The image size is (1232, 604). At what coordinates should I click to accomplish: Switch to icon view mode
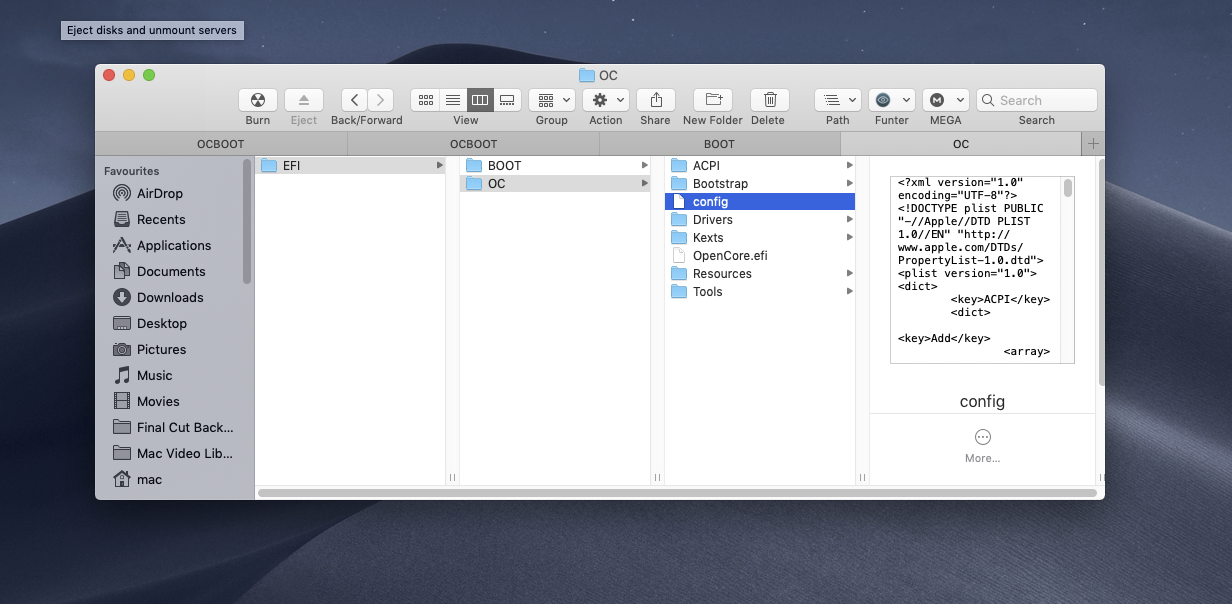[x=425, y=100]
